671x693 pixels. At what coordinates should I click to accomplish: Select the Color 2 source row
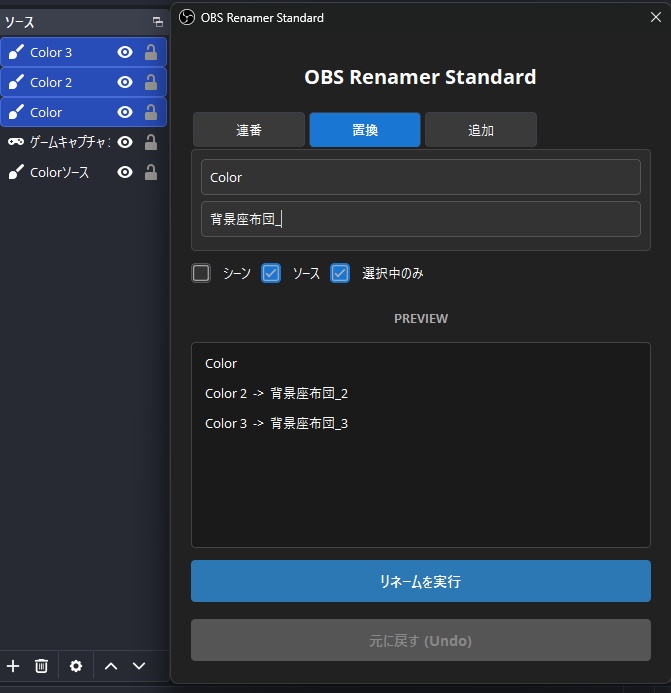coord(84,82)
